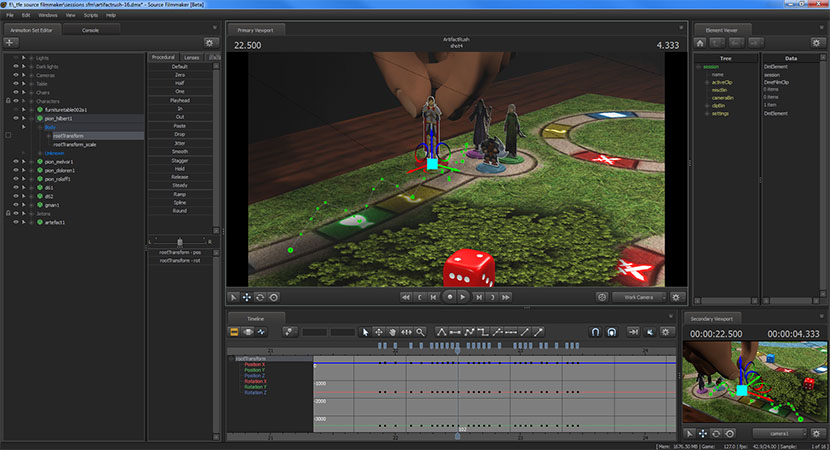Toggle visibility eye for artefact1

[x=16, y=222]
